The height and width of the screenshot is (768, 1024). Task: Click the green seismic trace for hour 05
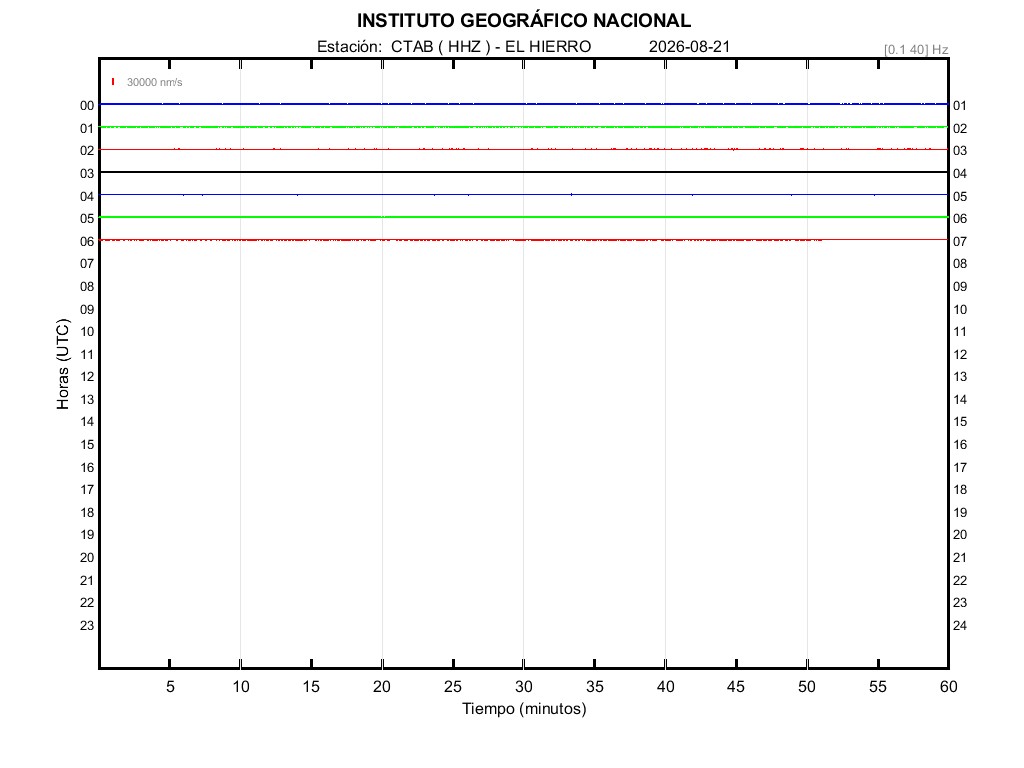pos(524,217)
